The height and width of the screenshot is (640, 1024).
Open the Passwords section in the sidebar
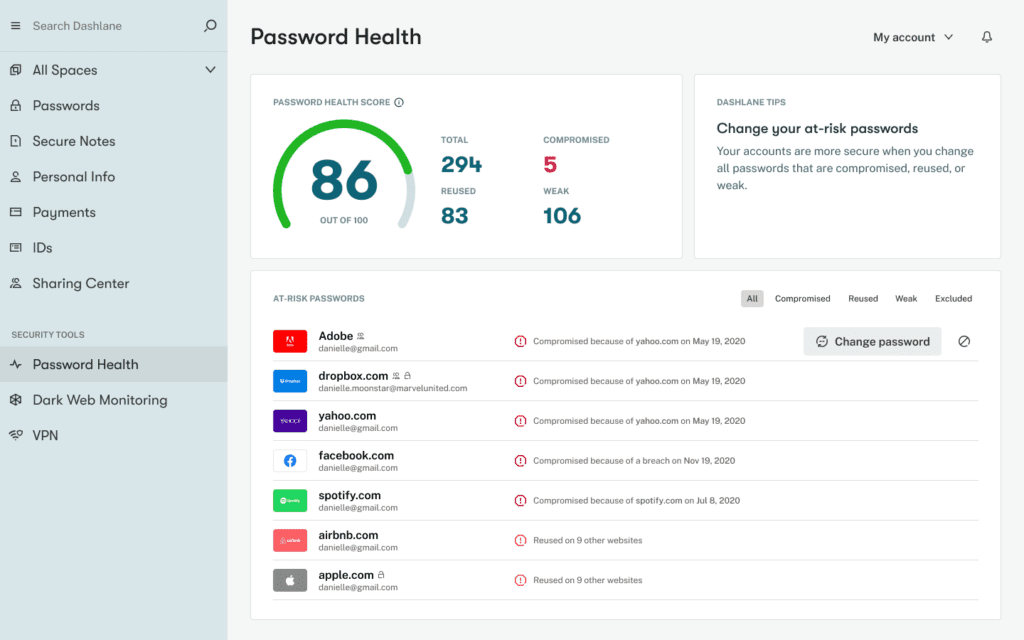coord(68,105)
